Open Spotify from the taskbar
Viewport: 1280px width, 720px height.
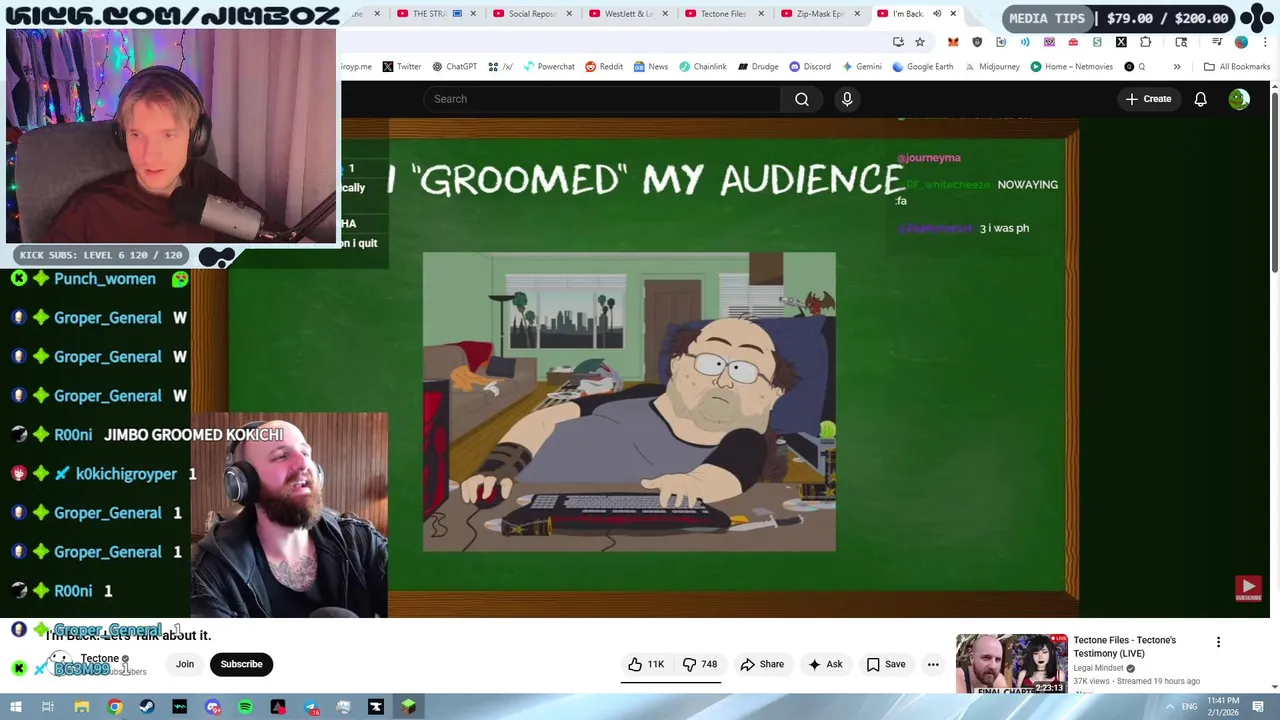coord(245,707)
